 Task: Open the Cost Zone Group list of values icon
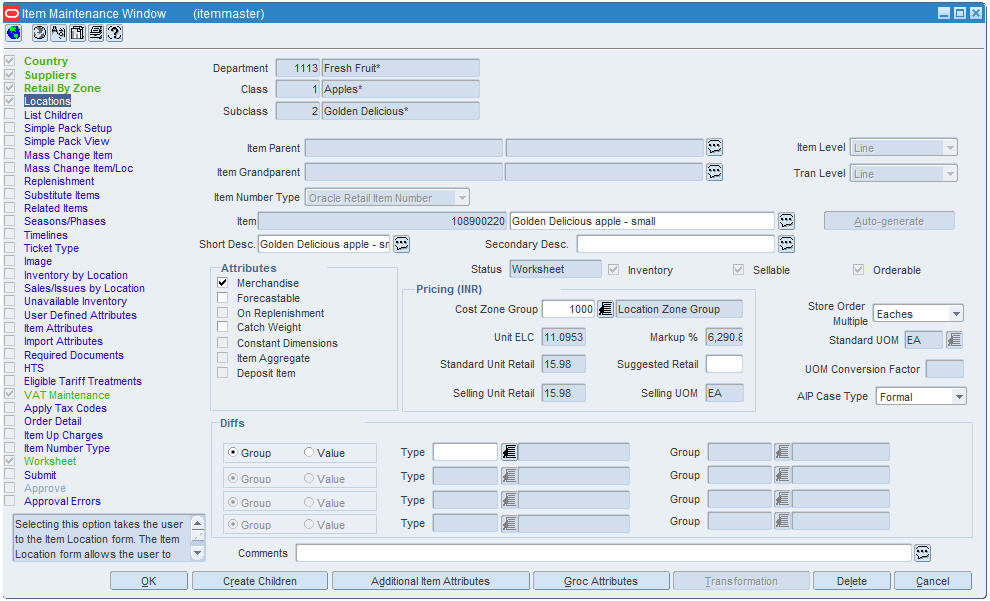click(605, 309)
